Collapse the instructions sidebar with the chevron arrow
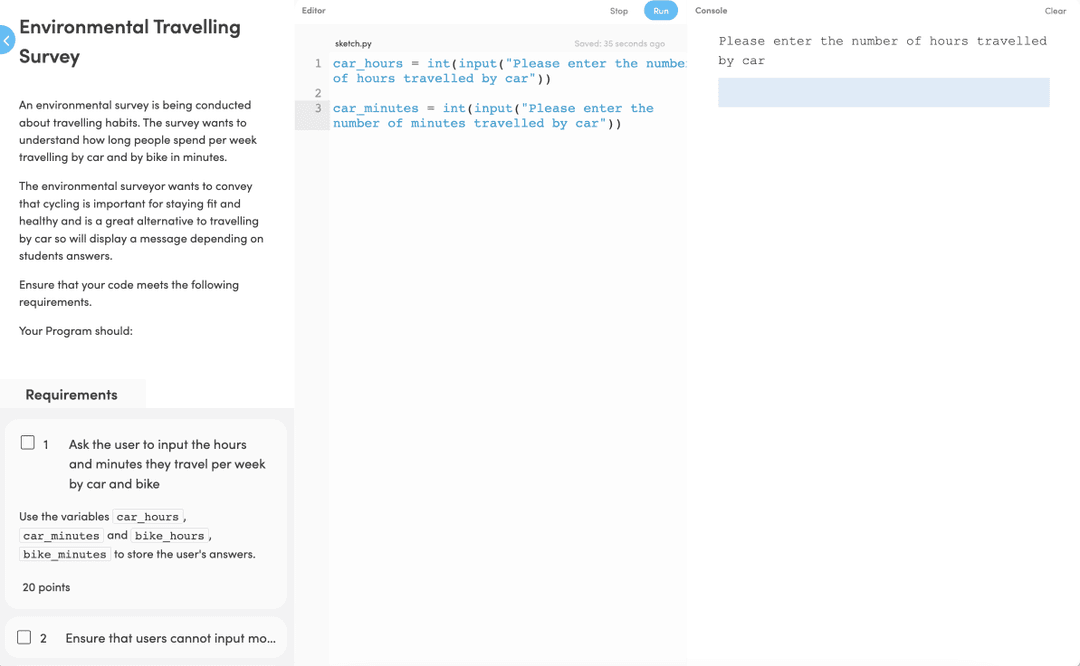The width and height of the screenshot is (1080, 666). coord(7,40)
